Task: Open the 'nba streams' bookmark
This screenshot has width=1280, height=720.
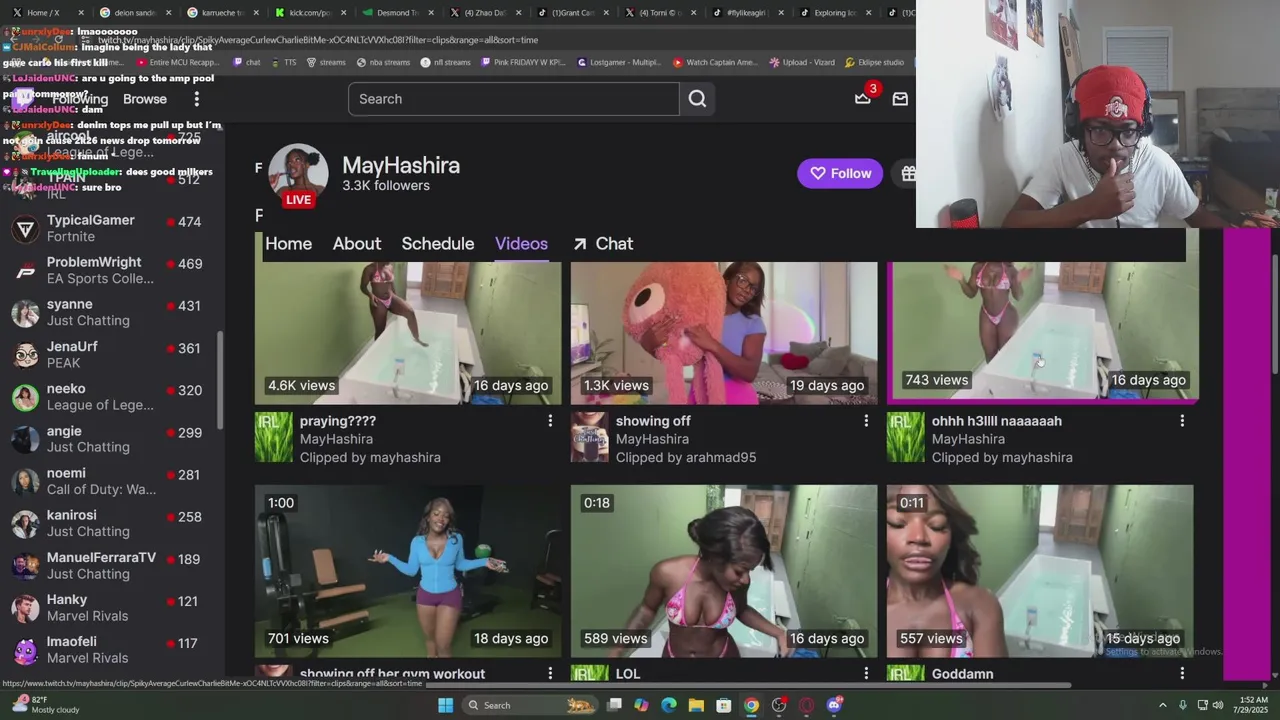Action: click(x=384, y=62)
